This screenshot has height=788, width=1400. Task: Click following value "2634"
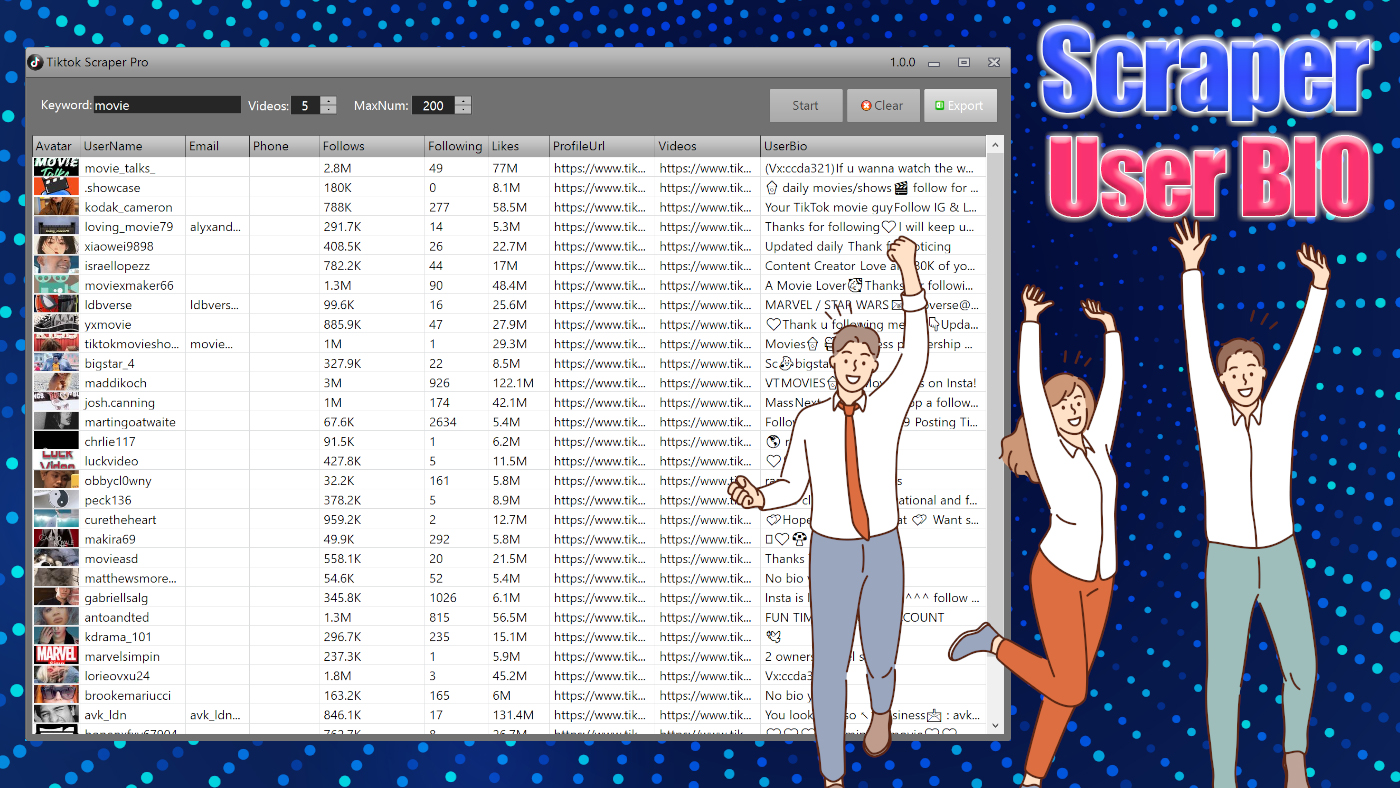click(x=442, y=422)
